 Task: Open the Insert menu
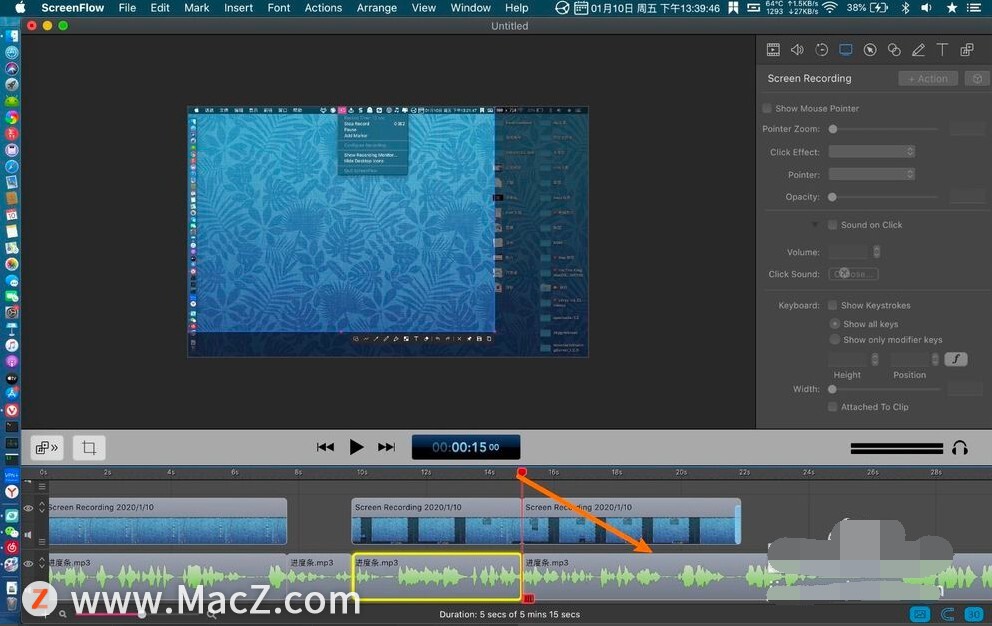pos(239,8)
